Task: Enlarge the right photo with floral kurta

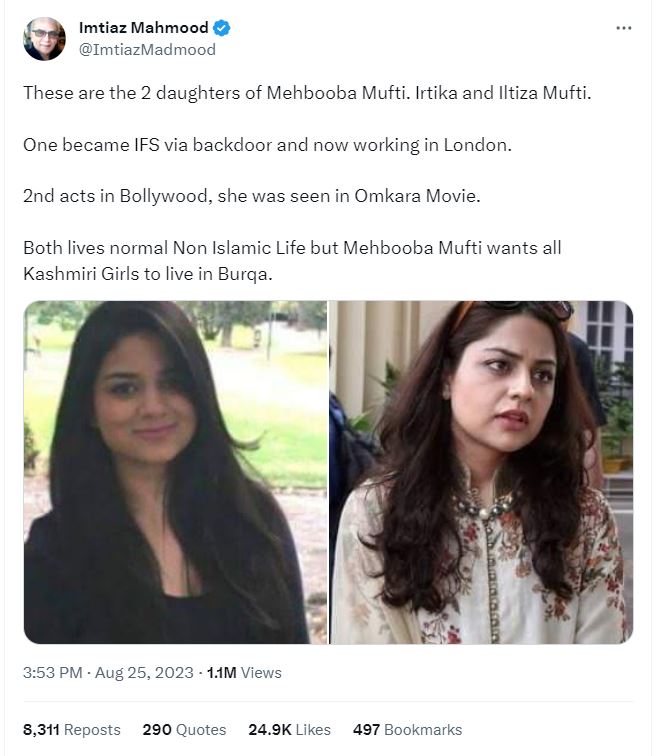Action: click(481, 472)
